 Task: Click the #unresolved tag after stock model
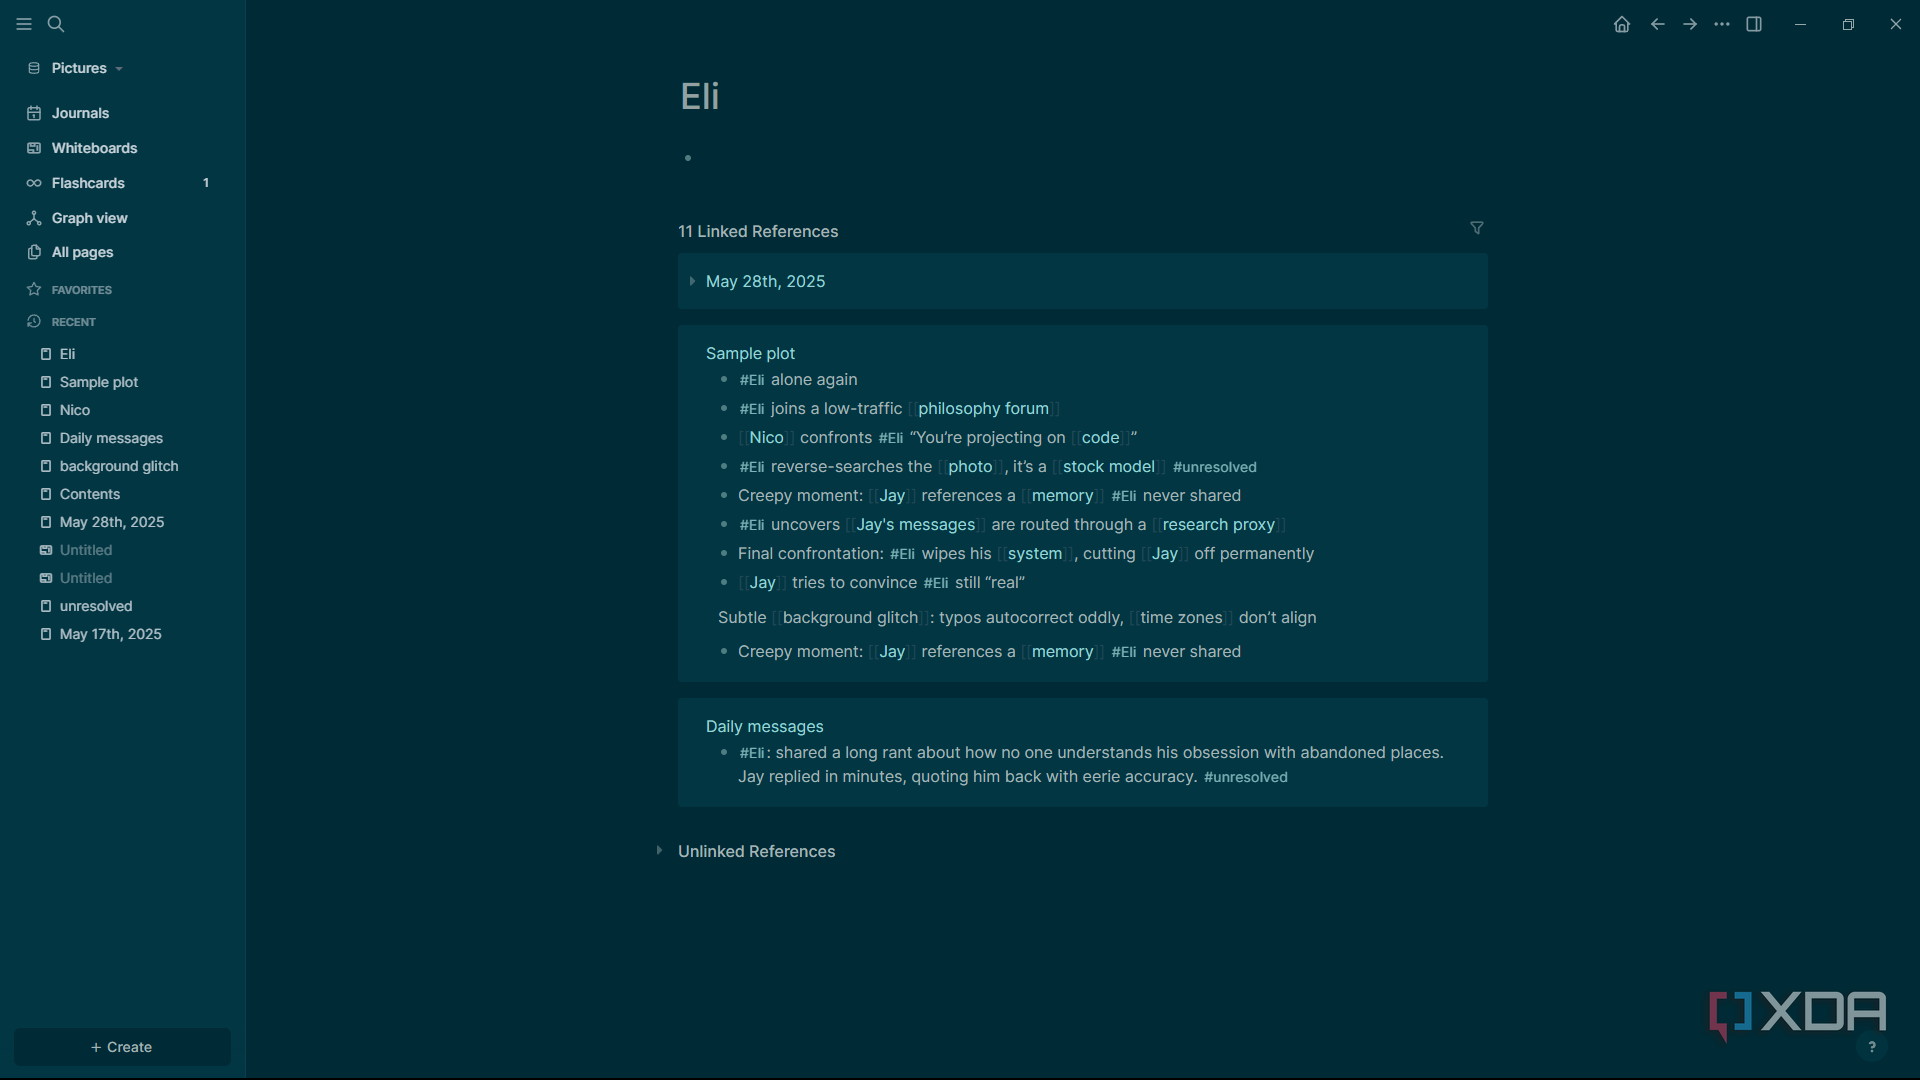(1214, 467)
